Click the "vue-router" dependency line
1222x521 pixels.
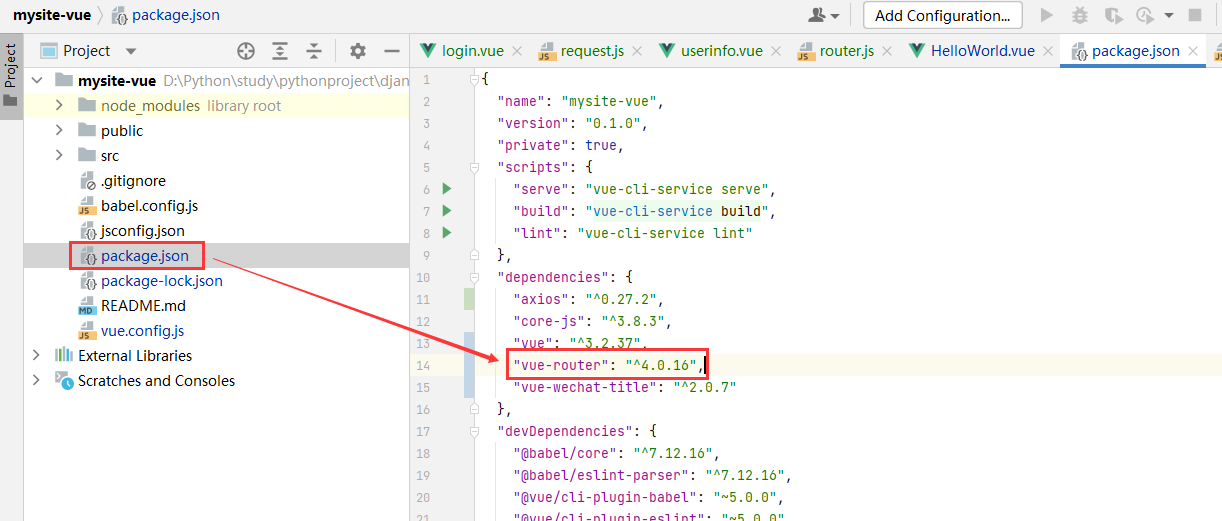[x=609, y=365]
